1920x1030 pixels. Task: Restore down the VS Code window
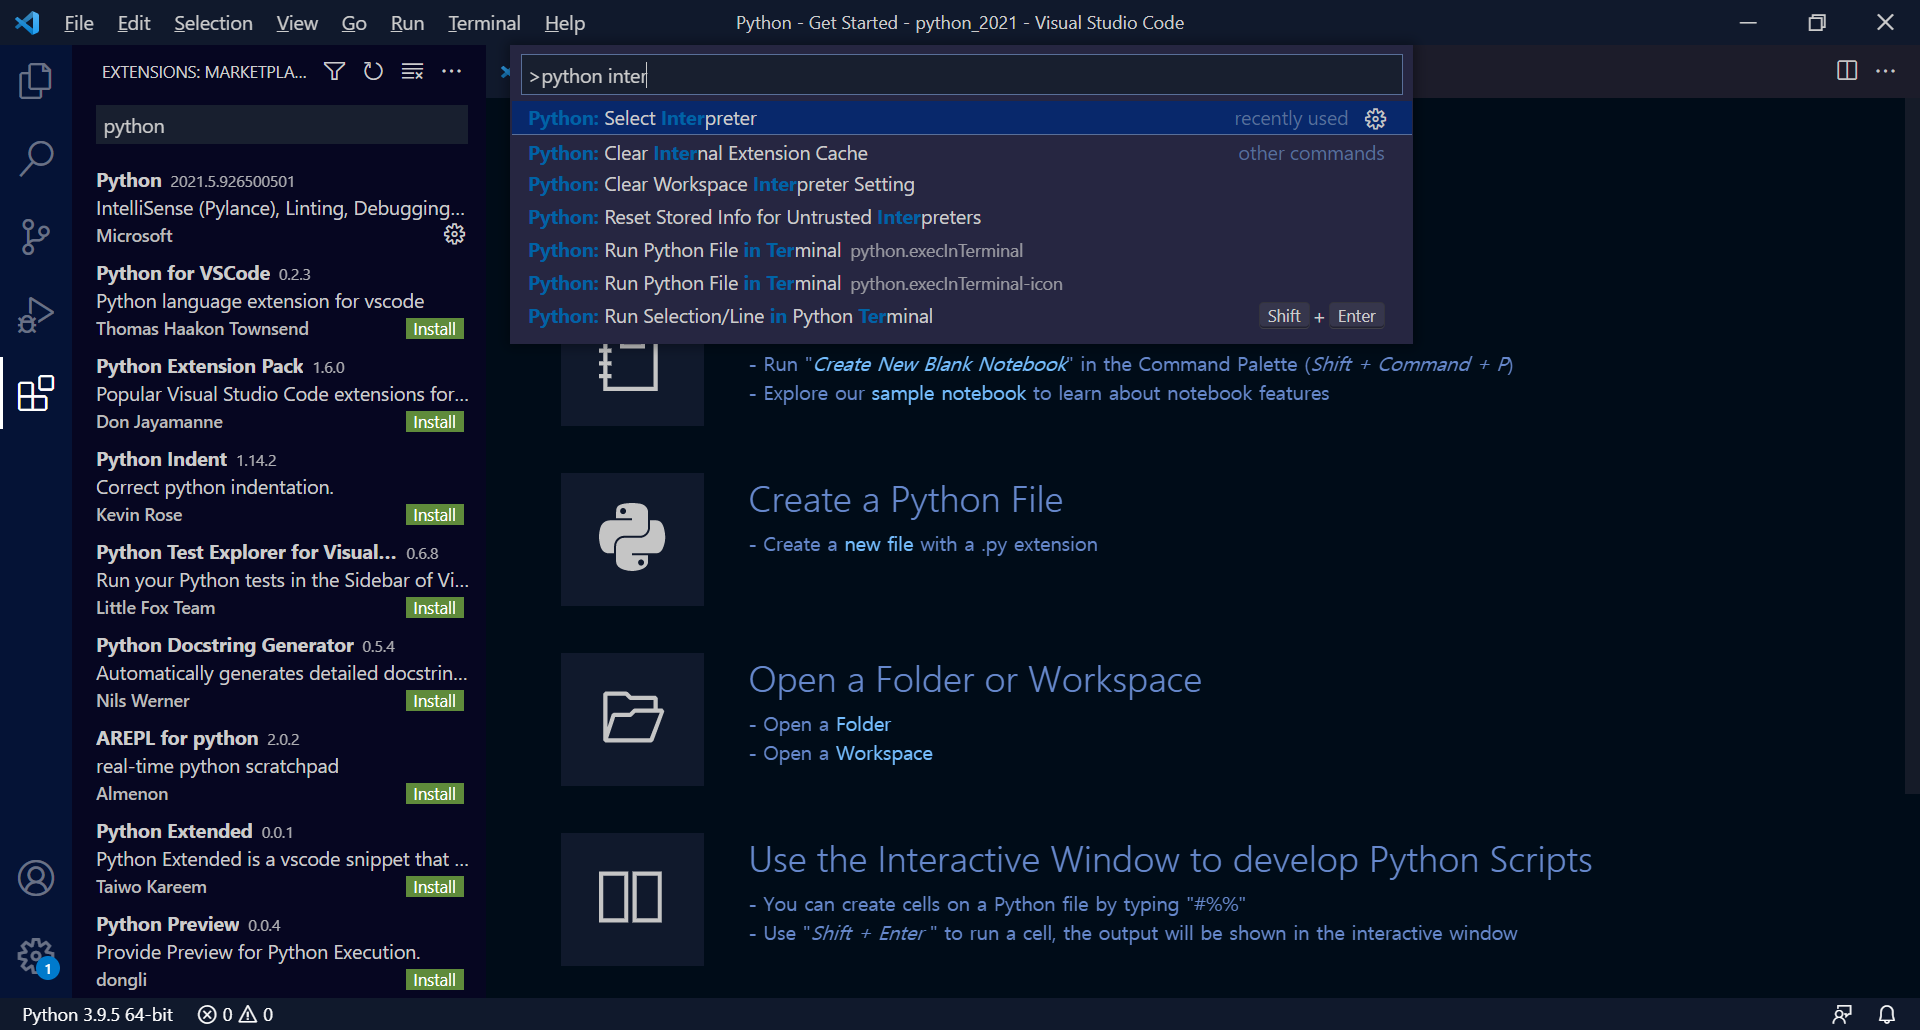click(1817, 22)
